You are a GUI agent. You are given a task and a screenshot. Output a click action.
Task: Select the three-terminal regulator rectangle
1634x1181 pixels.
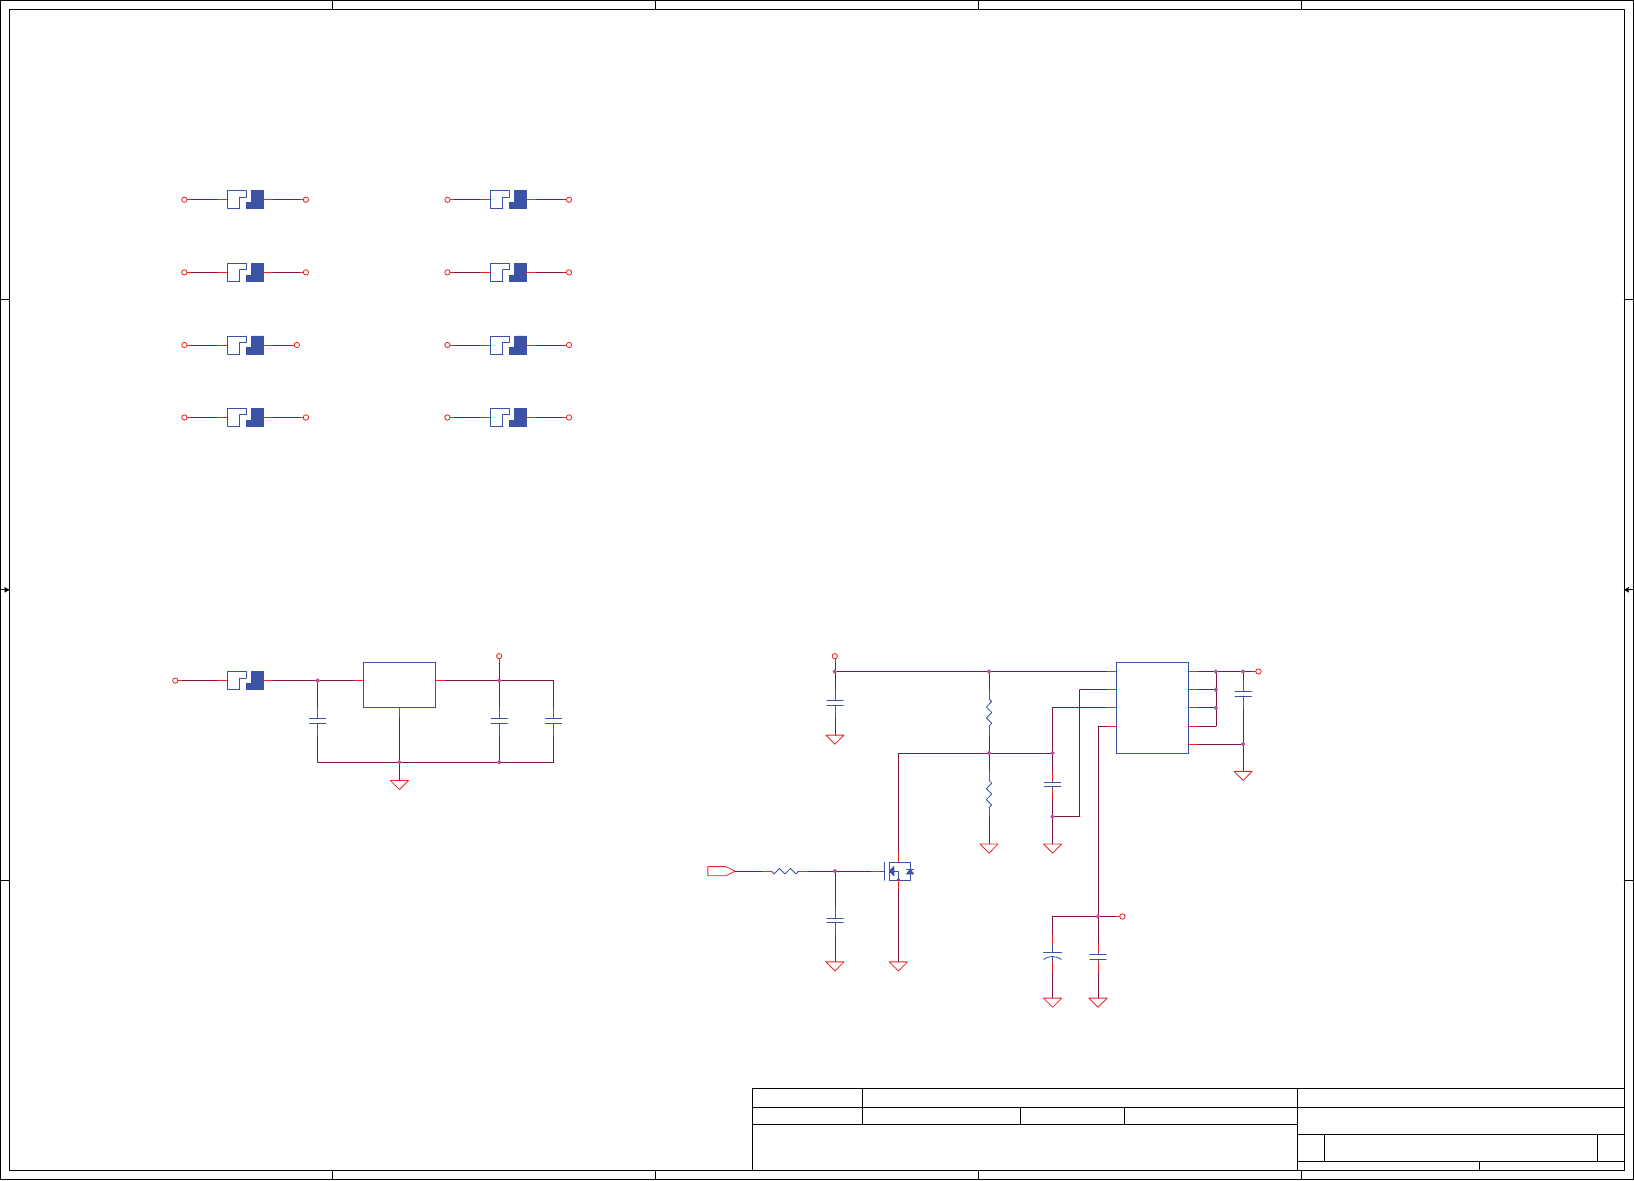399,685
